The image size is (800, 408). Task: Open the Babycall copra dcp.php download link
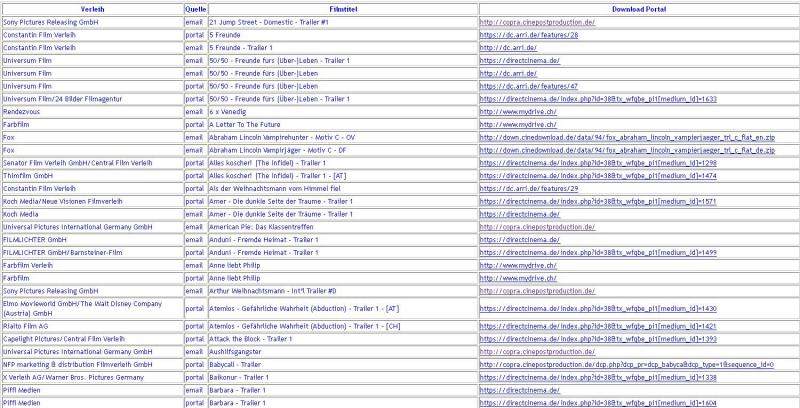[626, 365]
